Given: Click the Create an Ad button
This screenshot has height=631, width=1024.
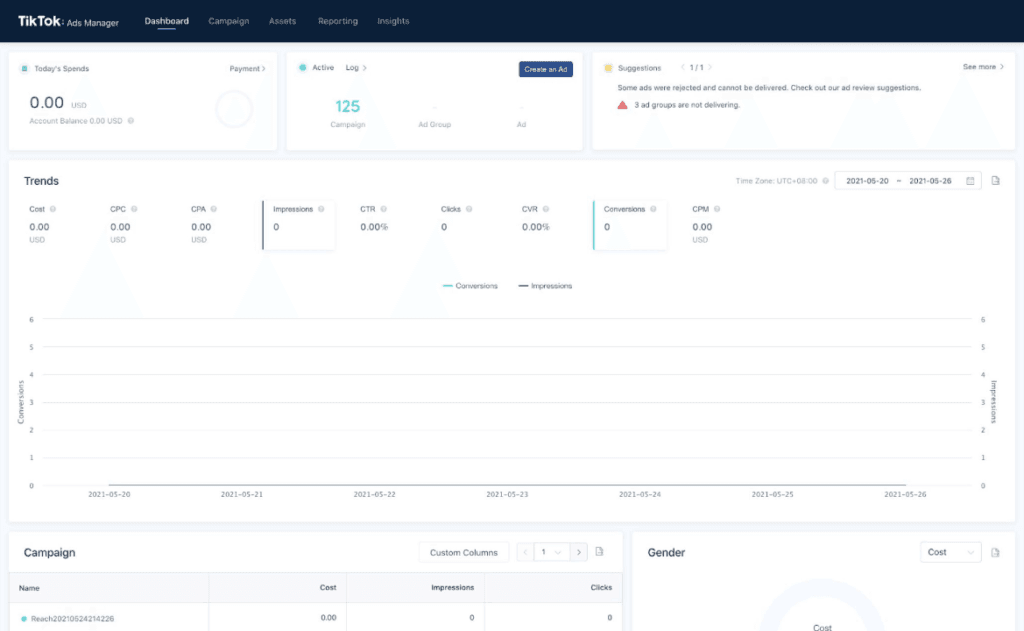Looking at the screenshot, I should click(545, 69).
